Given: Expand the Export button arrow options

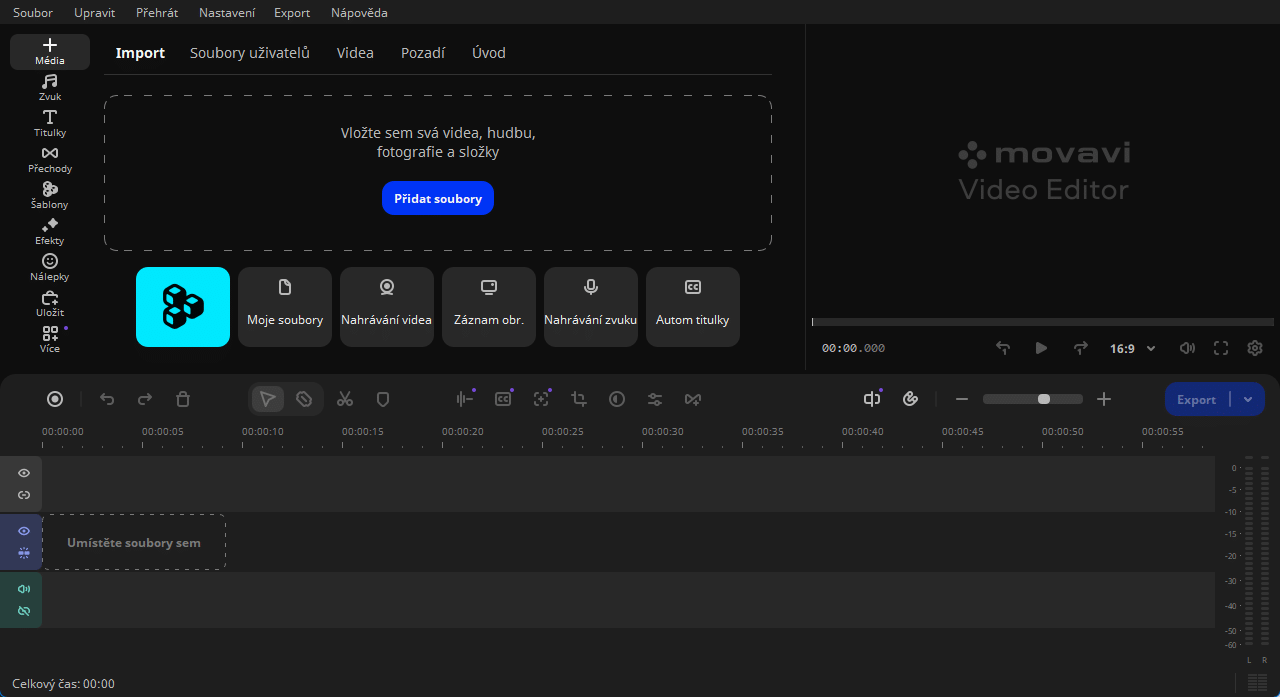Looking at the screenshot, I should tap(1248, 399).
